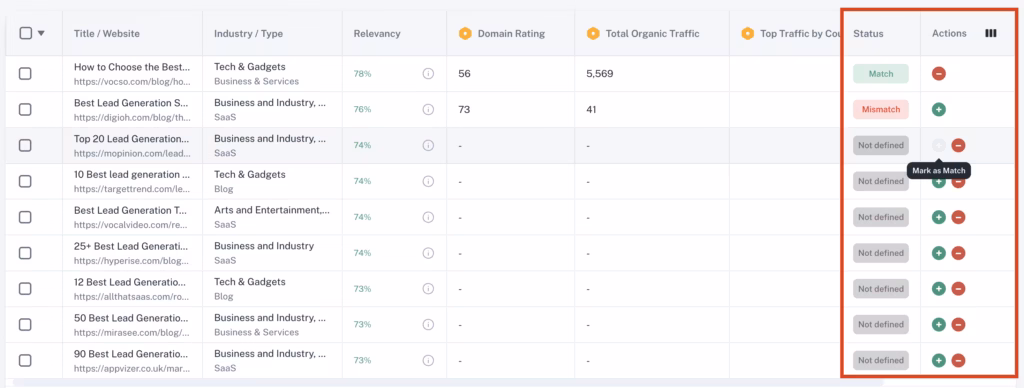Click the 78% relevancy value
The width and height of the screenshot is (1024, 388).
(362, 74)
